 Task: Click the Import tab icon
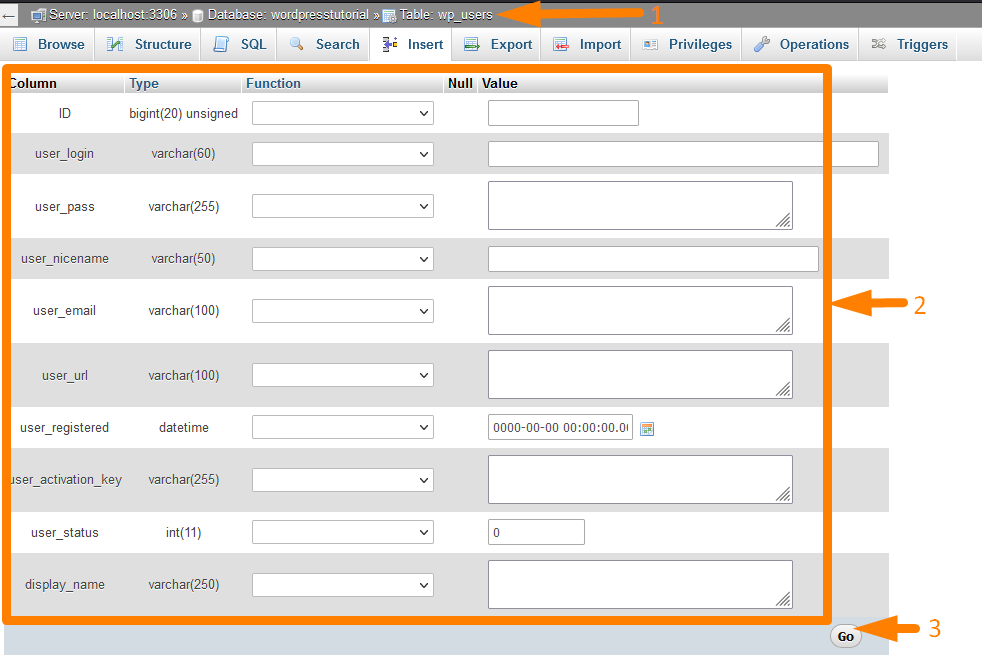point(561,44)
